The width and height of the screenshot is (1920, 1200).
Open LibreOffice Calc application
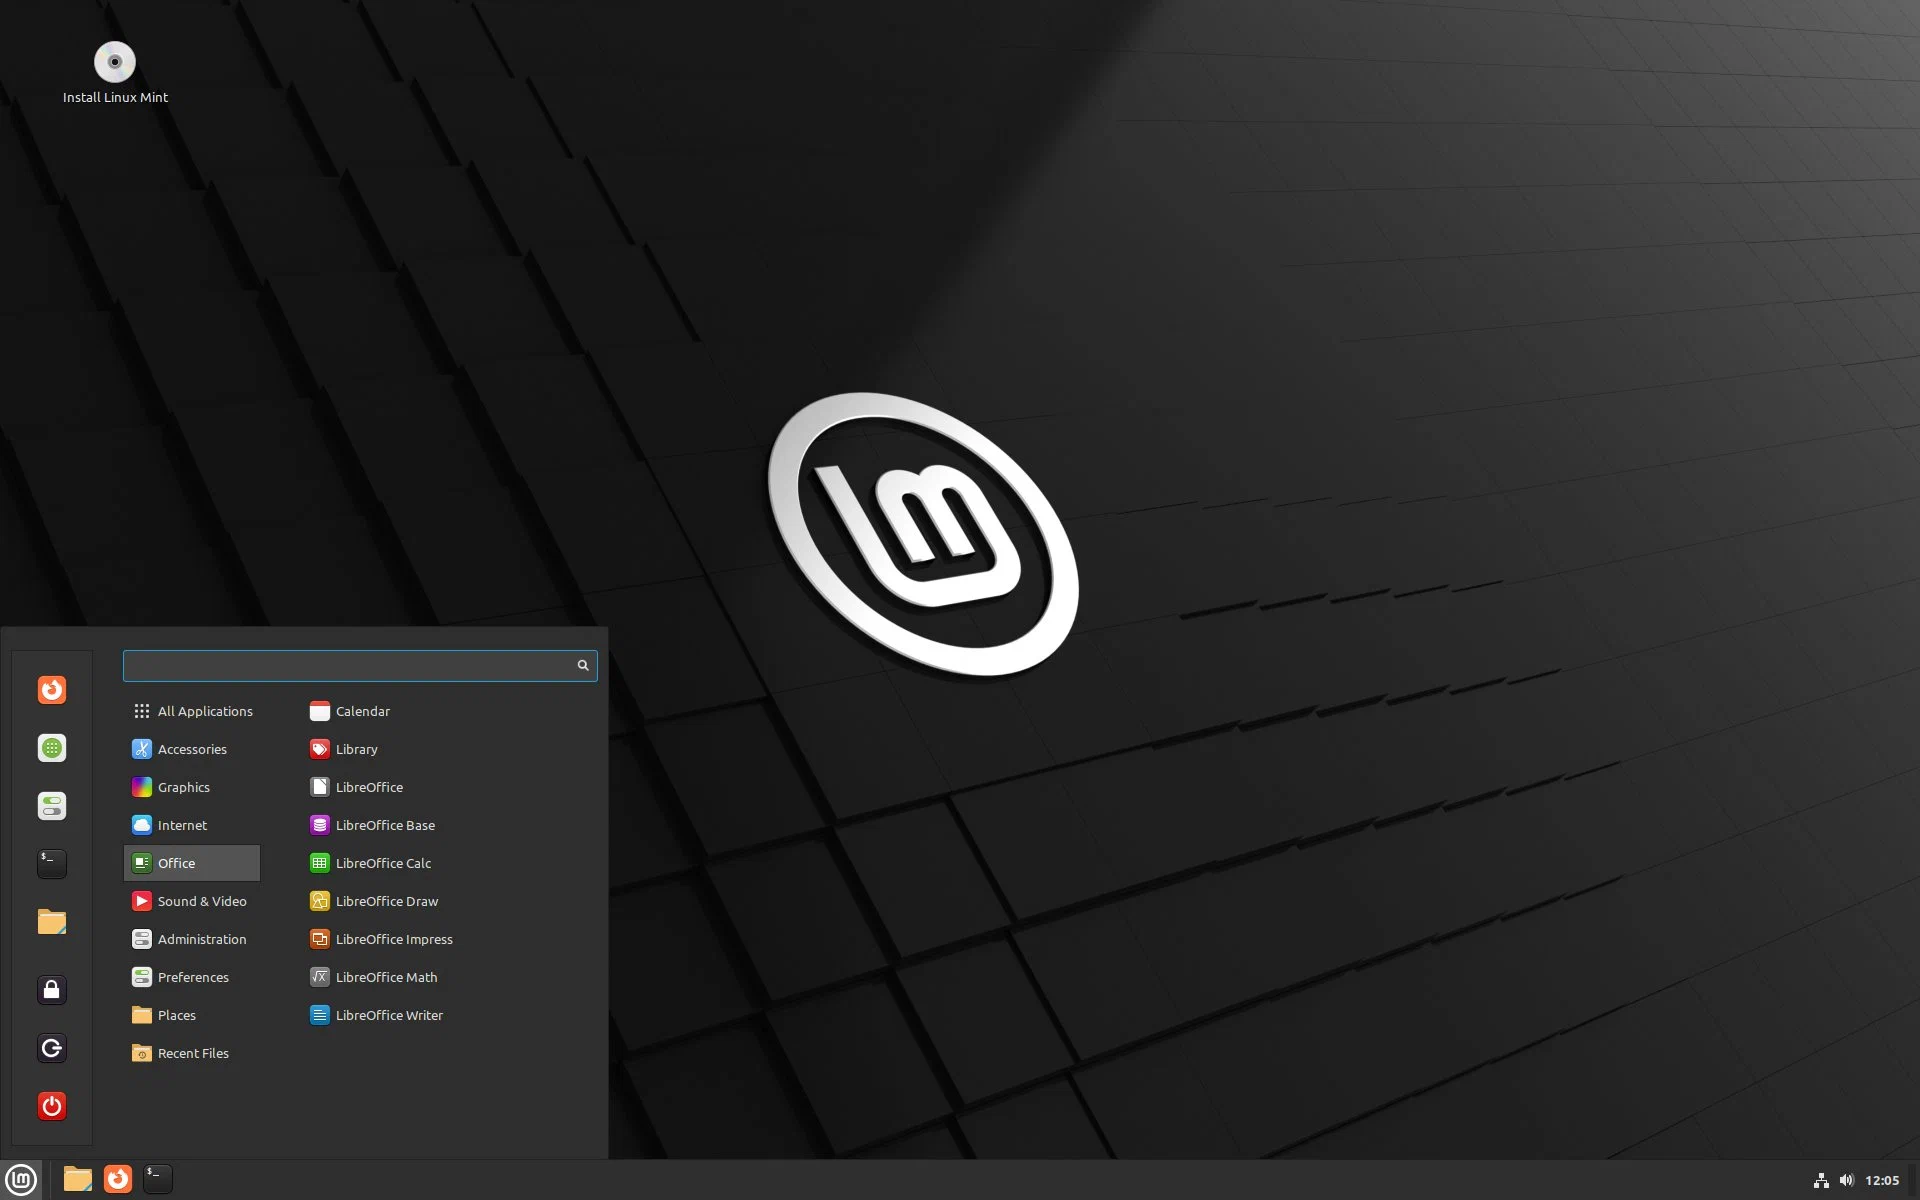[383, 863]
